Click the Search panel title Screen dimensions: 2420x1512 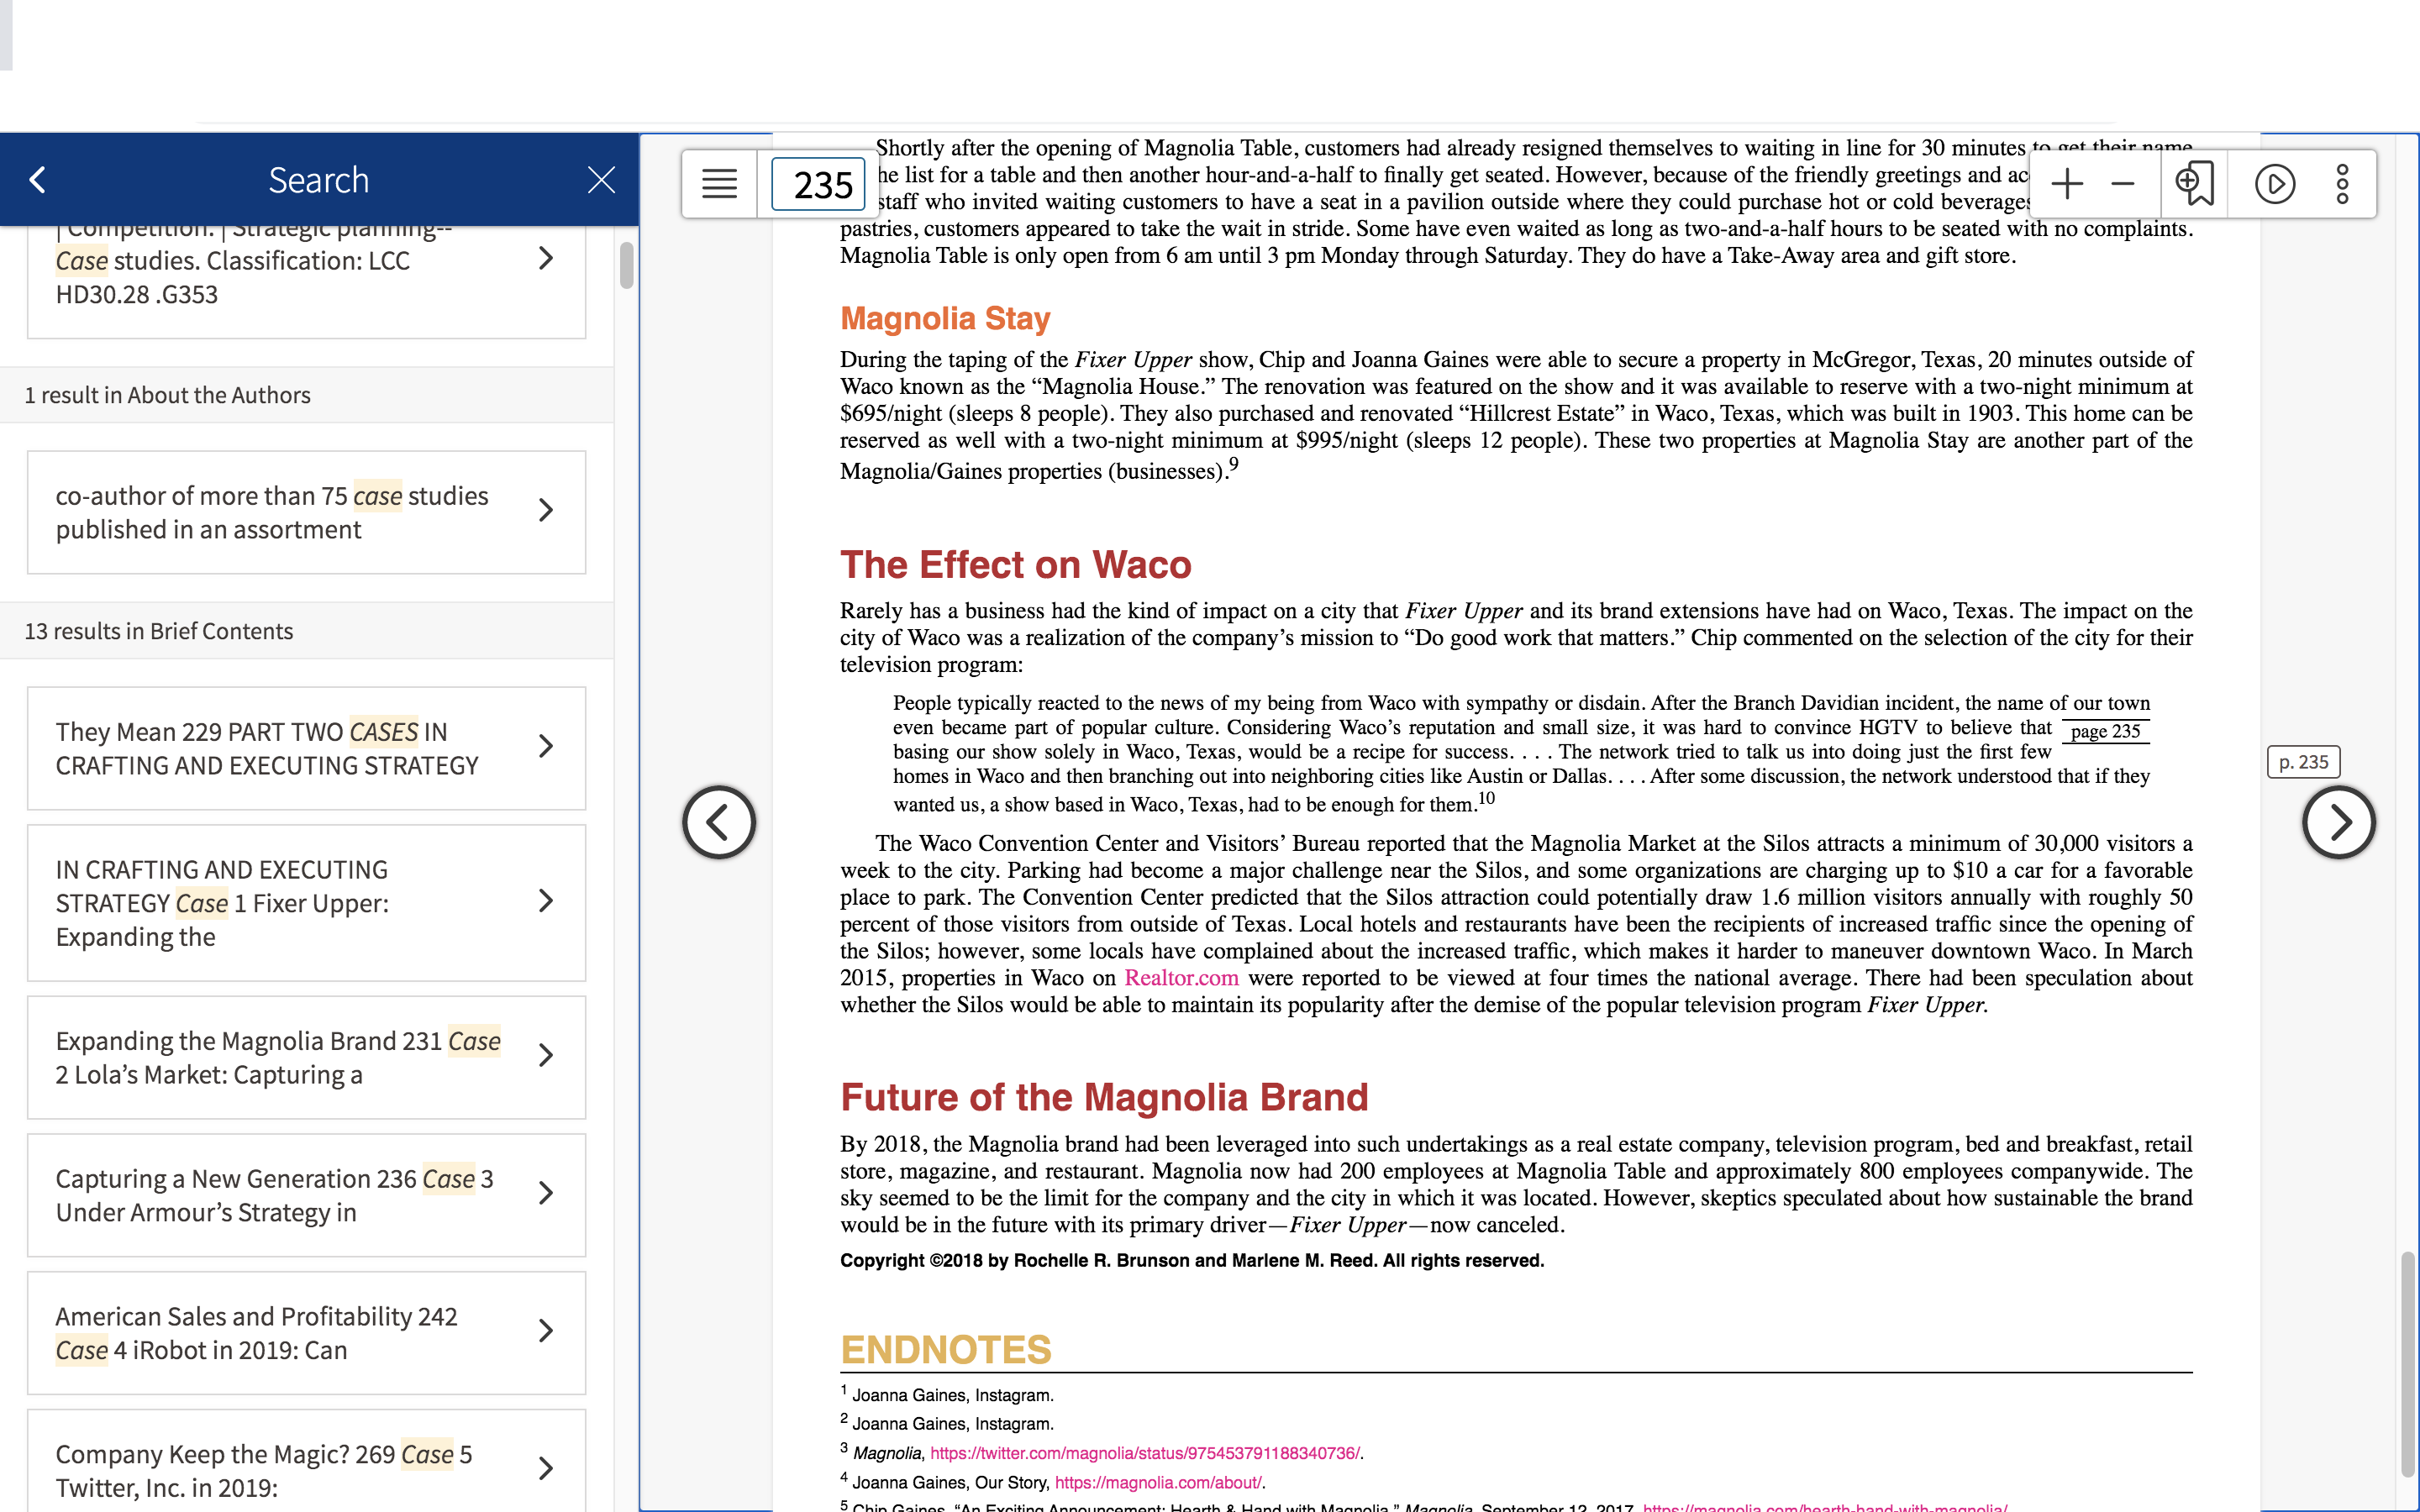pos(319,180)
